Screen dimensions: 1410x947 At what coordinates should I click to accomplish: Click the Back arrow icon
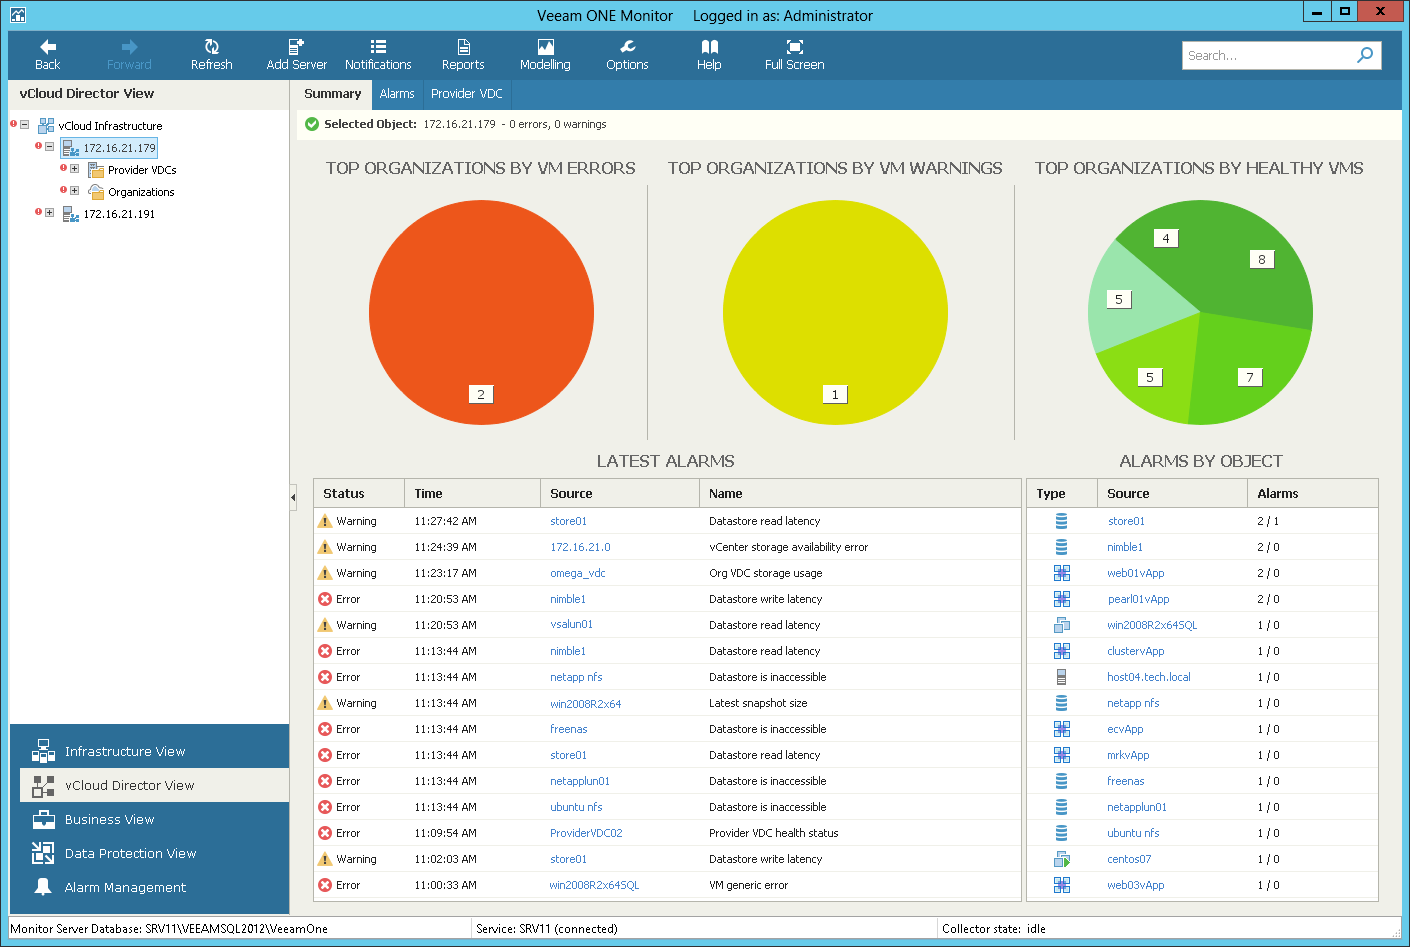coord(48,47)
